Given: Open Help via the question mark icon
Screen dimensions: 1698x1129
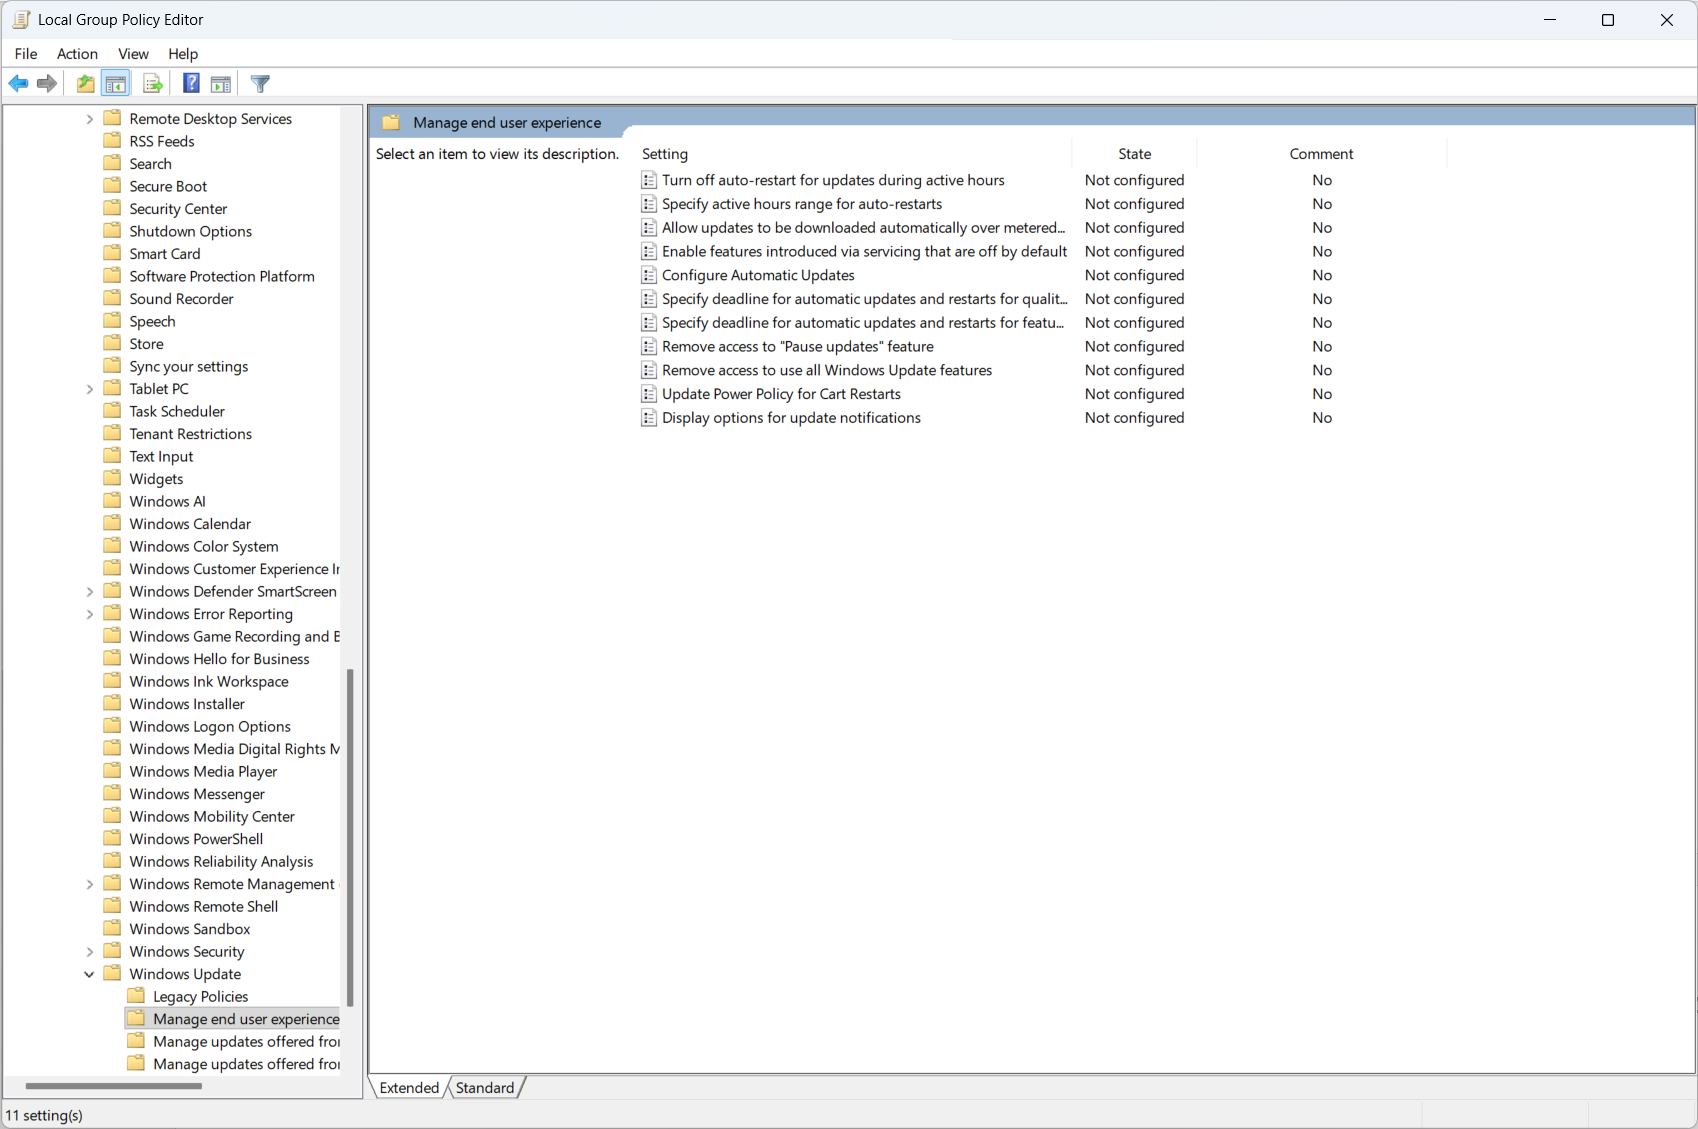Looking at the screenshot, I should tap(191, 83).
